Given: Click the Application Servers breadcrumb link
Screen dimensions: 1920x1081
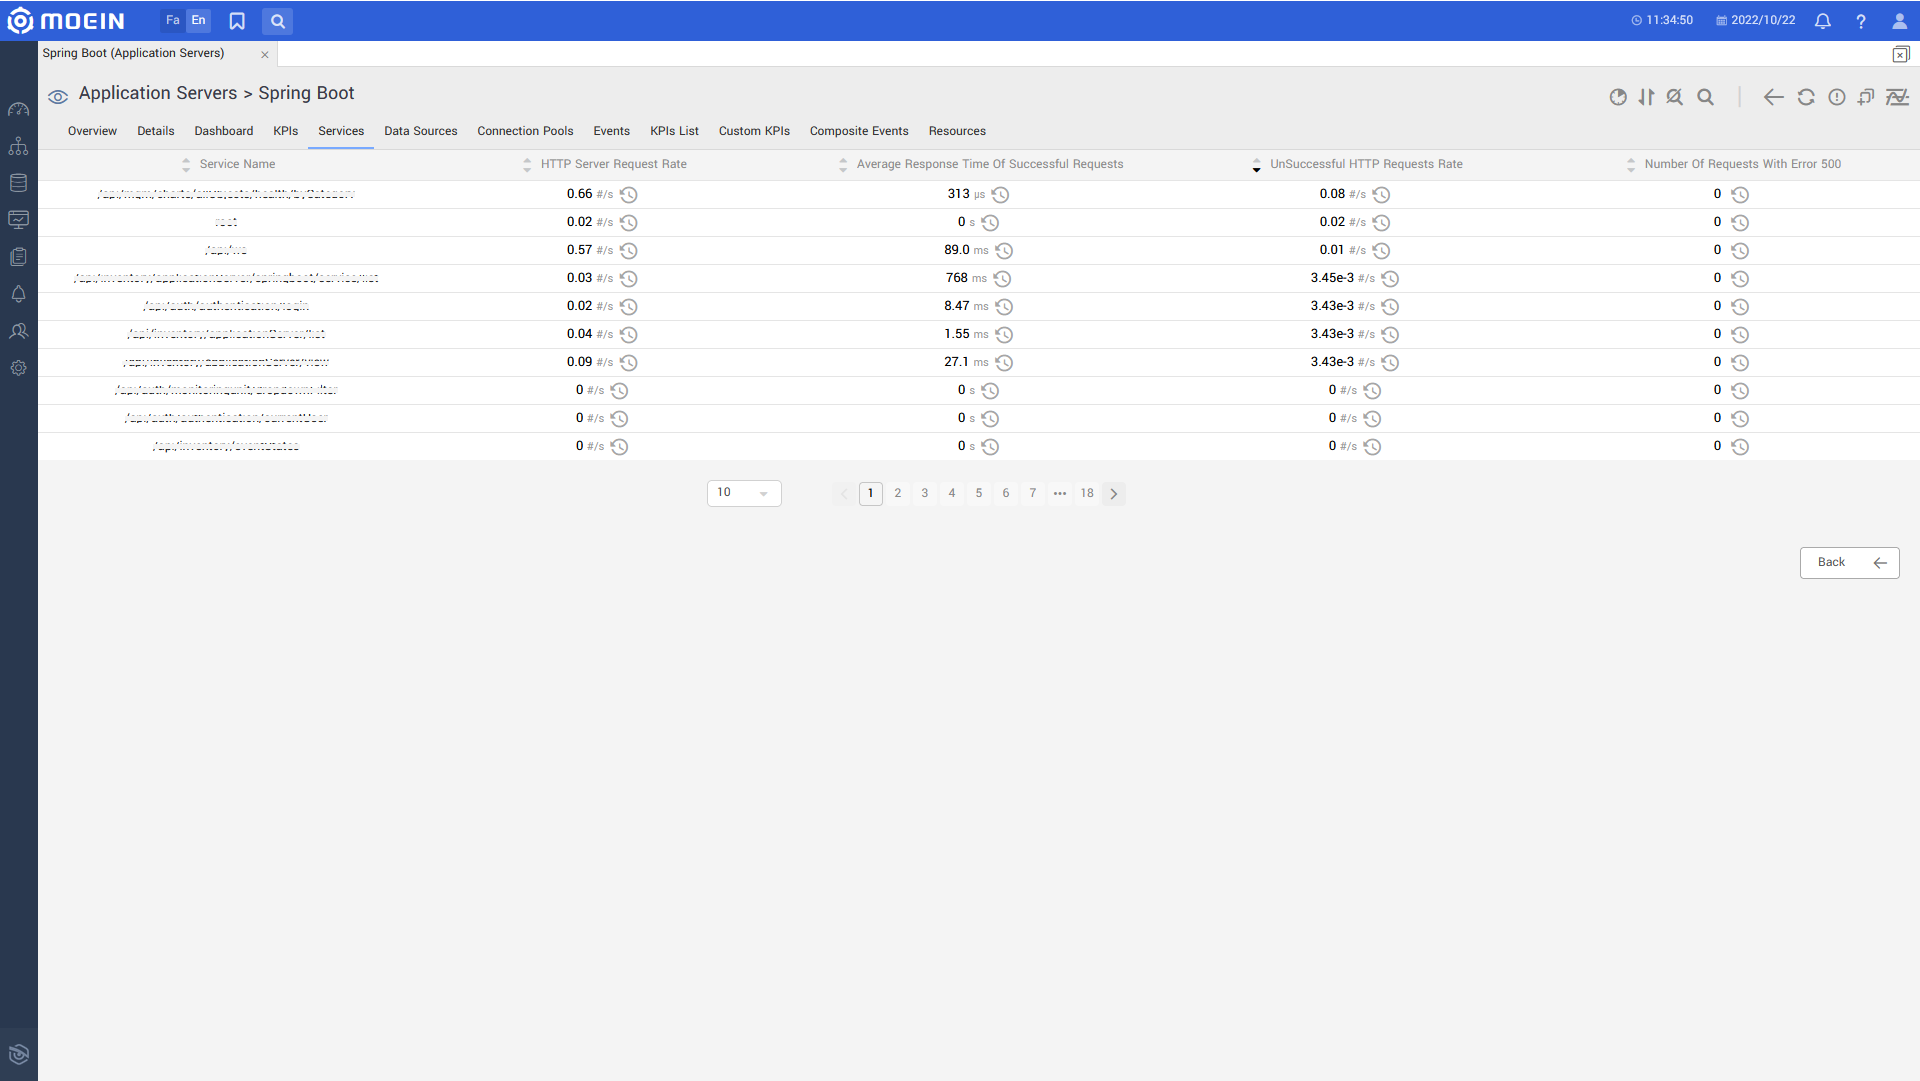Looking at the screenshot, I should coord(158,93).
